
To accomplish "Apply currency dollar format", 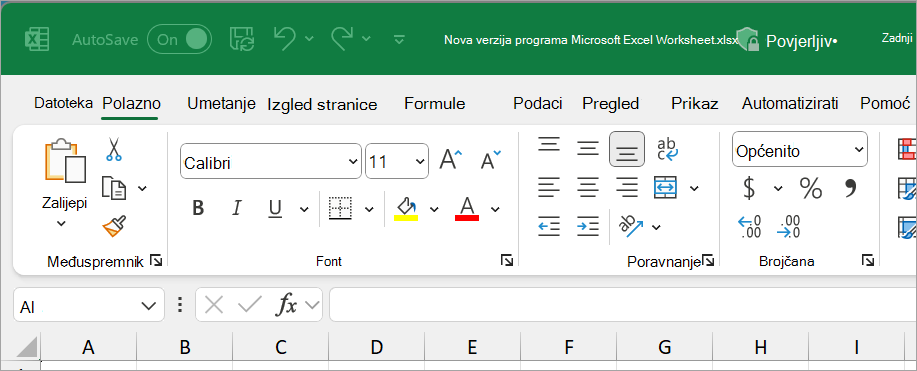I will [749, 188].
